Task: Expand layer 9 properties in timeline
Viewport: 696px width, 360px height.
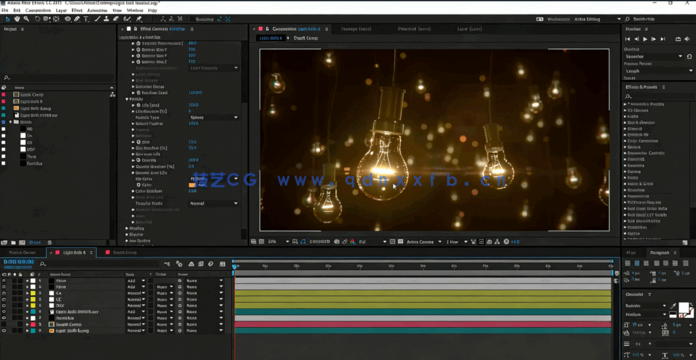Action: 27,331
